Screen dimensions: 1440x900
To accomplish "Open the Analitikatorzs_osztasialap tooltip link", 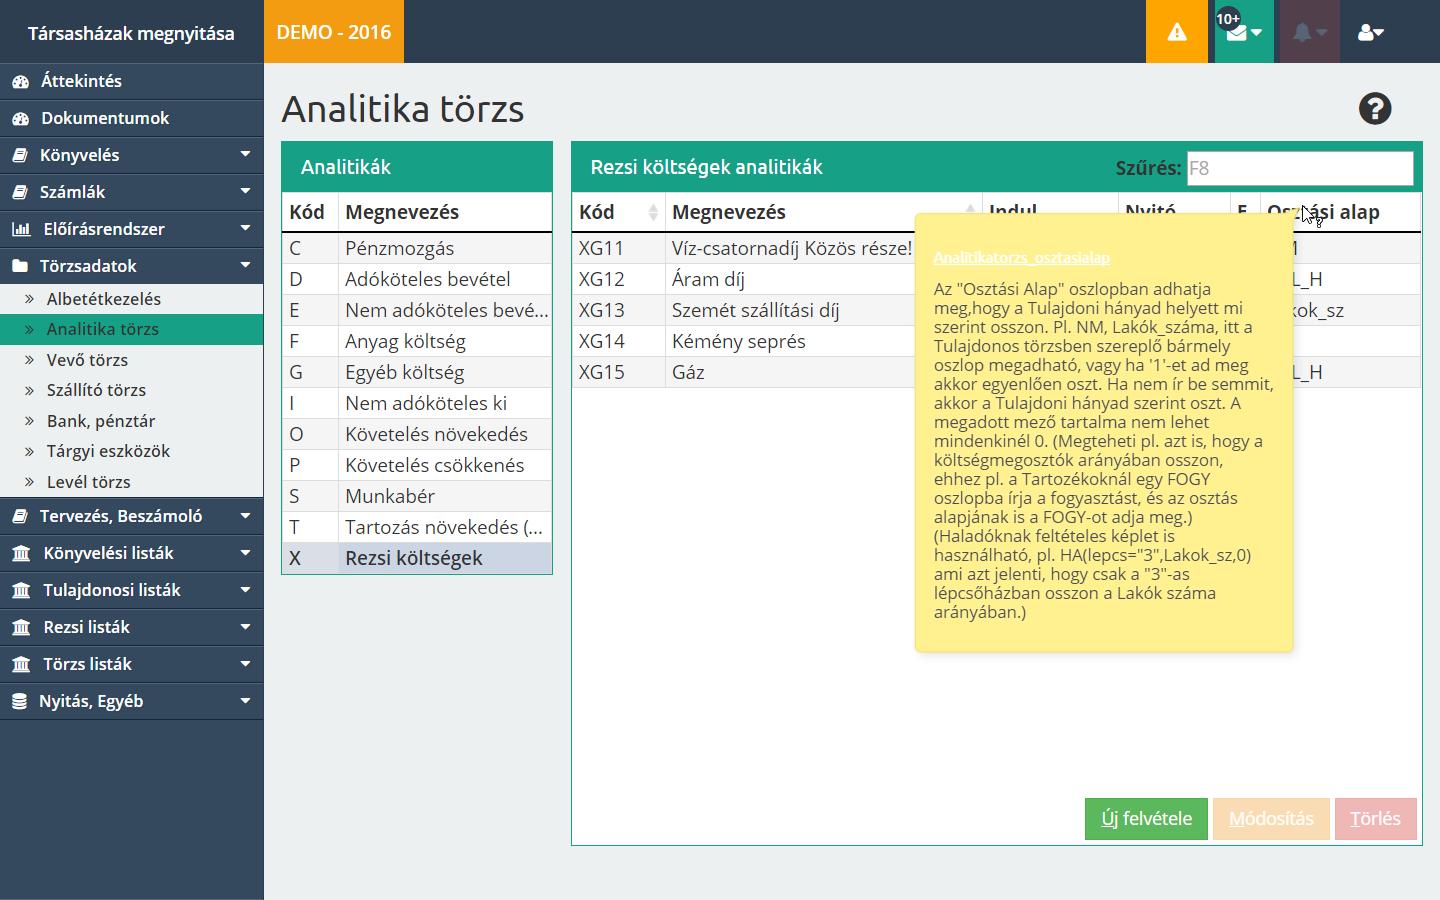I will (1021, 258).
